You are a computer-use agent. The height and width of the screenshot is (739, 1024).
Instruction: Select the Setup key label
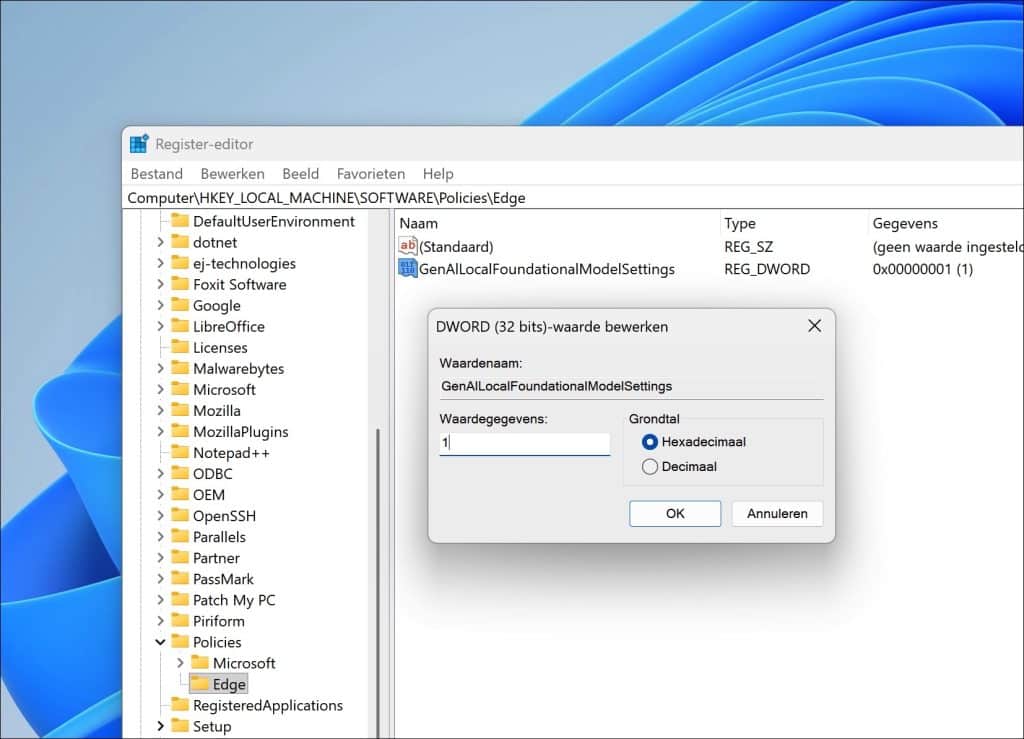point(212,727)
